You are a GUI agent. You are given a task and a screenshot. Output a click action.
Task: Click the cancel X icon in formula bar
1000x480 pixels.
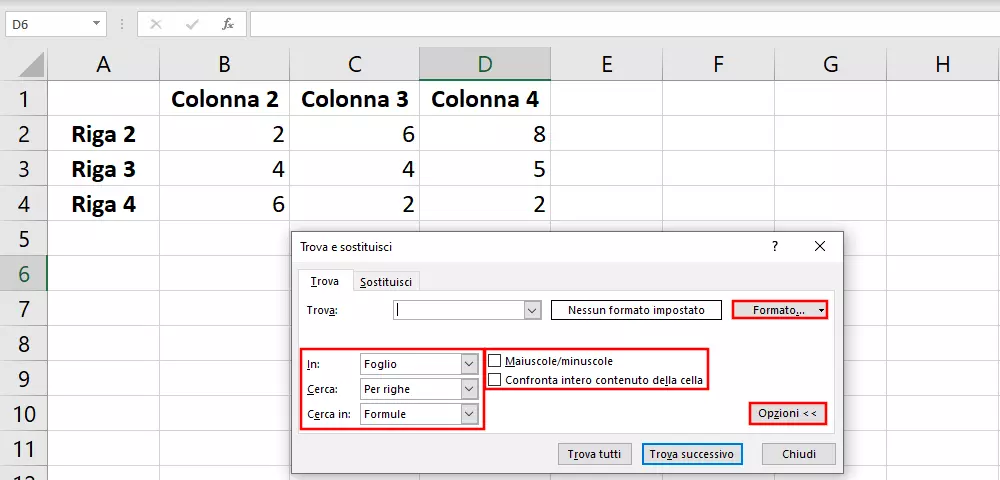pyautogui.click(x=156, y=24)
